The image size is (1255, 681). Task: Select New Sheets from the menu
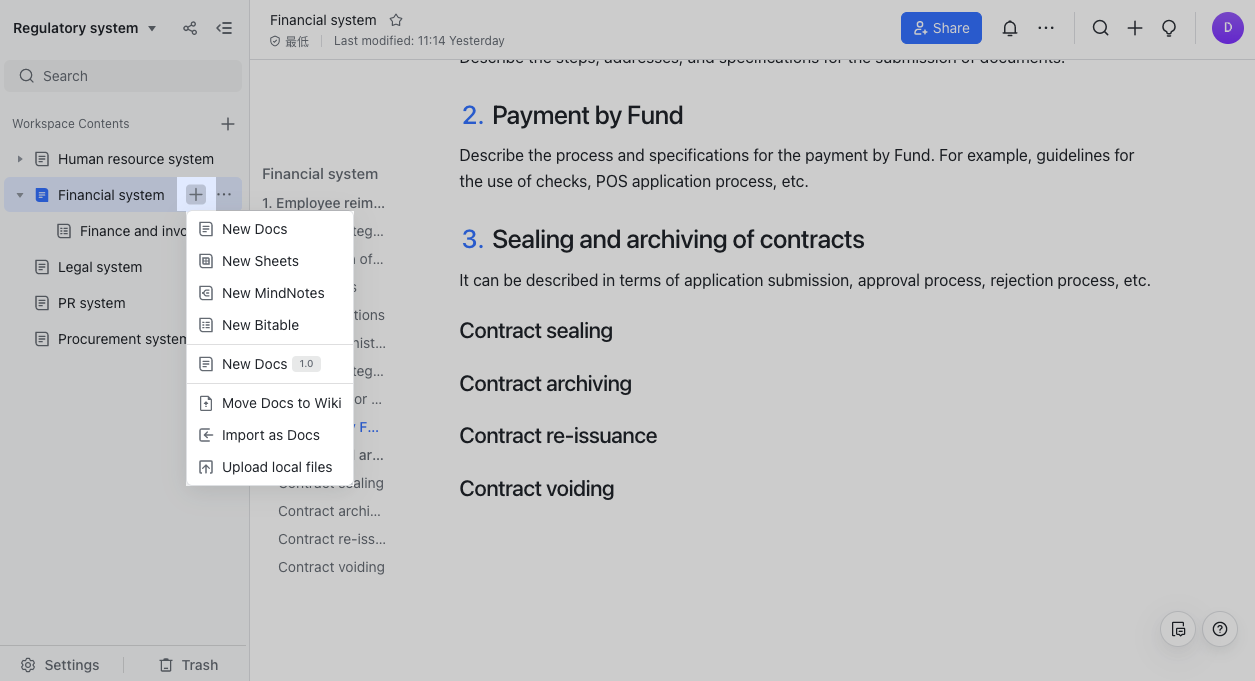pos(260,261)
